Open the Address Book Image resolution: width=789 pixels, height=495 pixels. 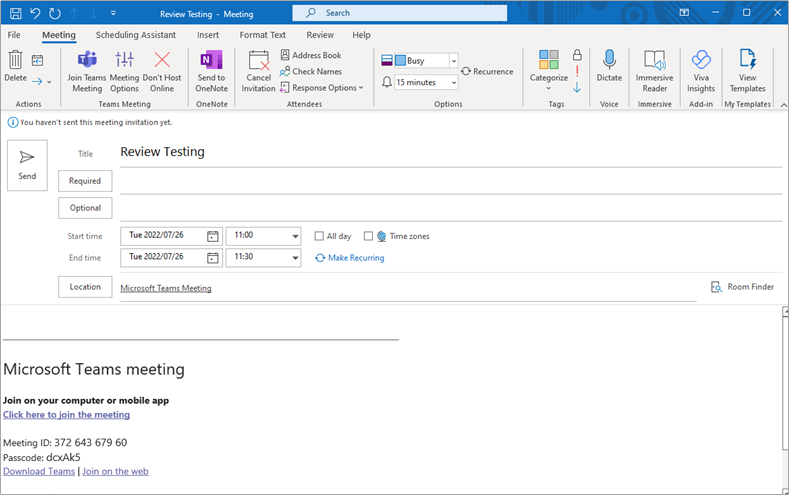click(x=311, y=55)
